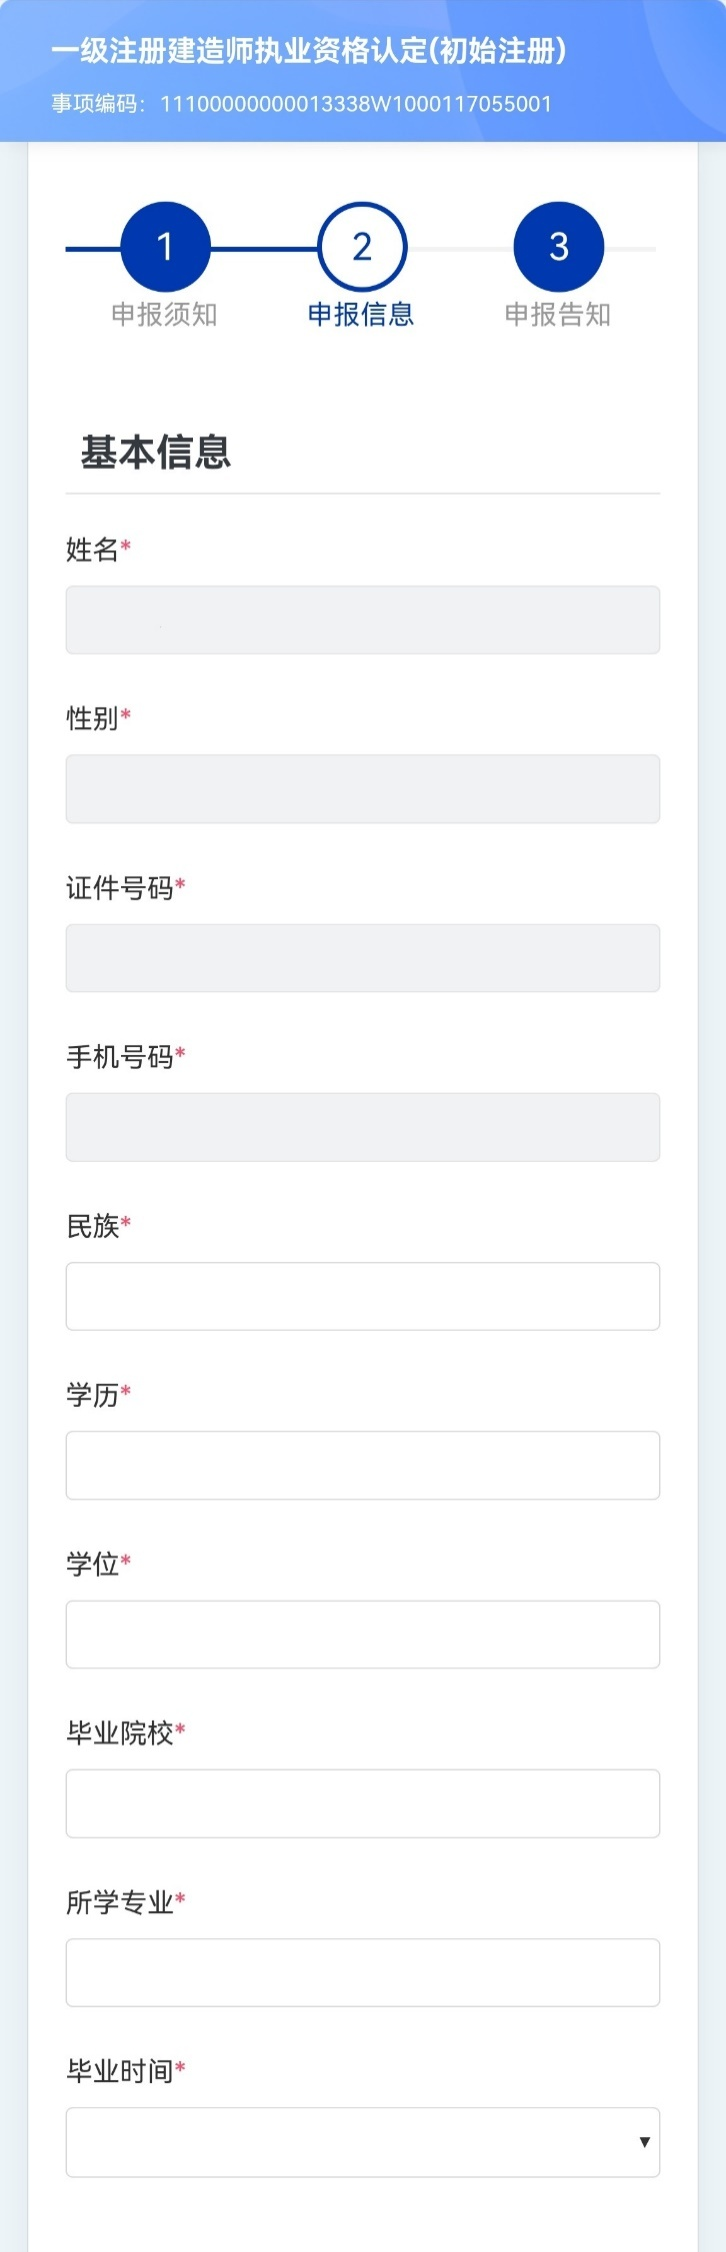Click the 所学专业 input field
726x2252 pixels.
362,1972
